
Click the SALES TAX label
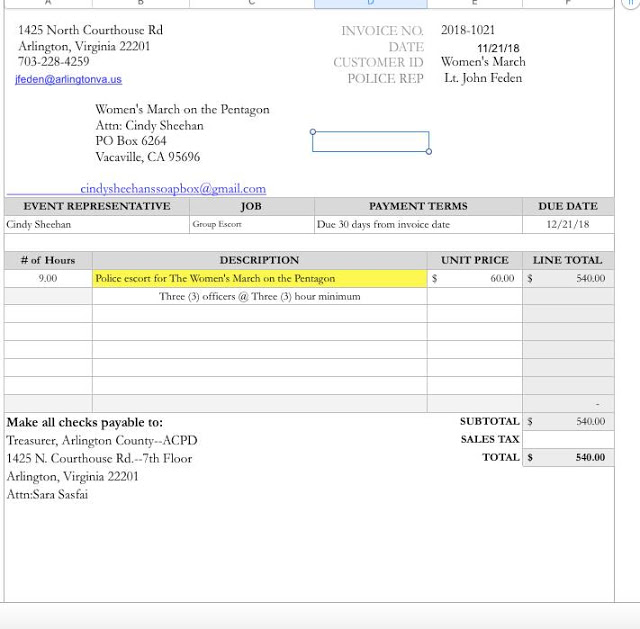click(490, 439)
